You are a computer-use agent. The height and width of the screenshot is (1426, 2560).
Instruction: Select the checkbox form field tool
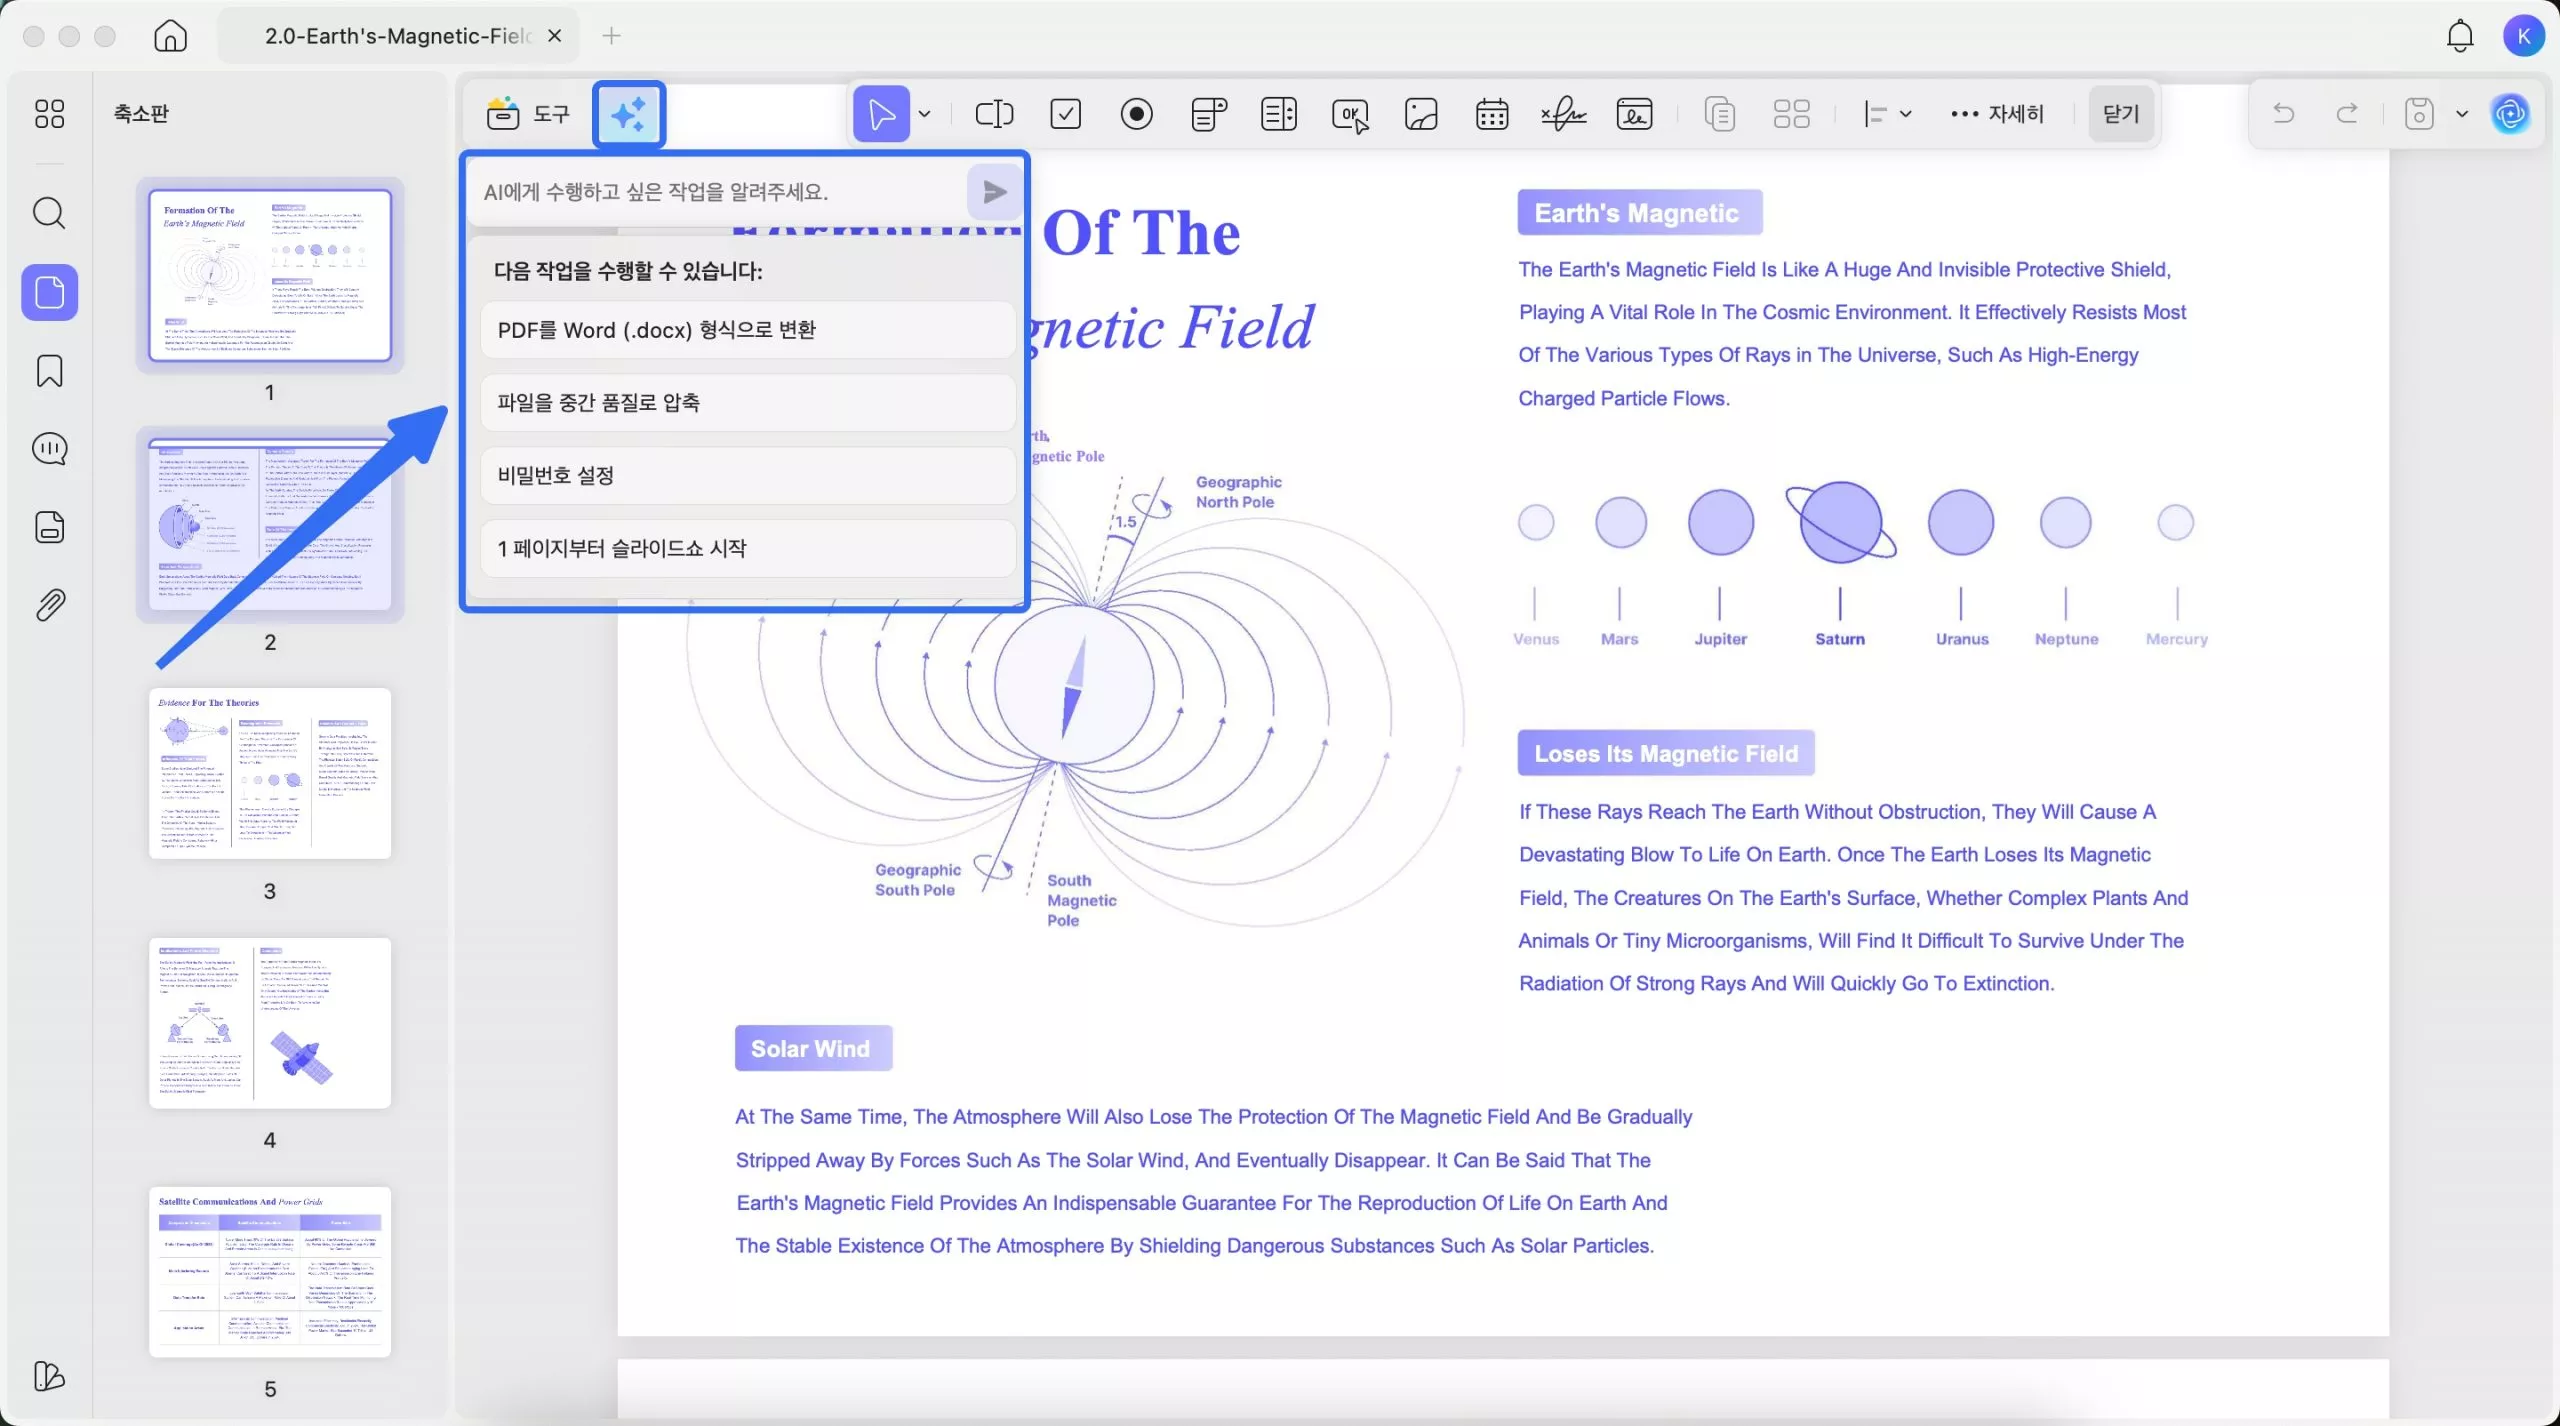[x=1066, y=114]
